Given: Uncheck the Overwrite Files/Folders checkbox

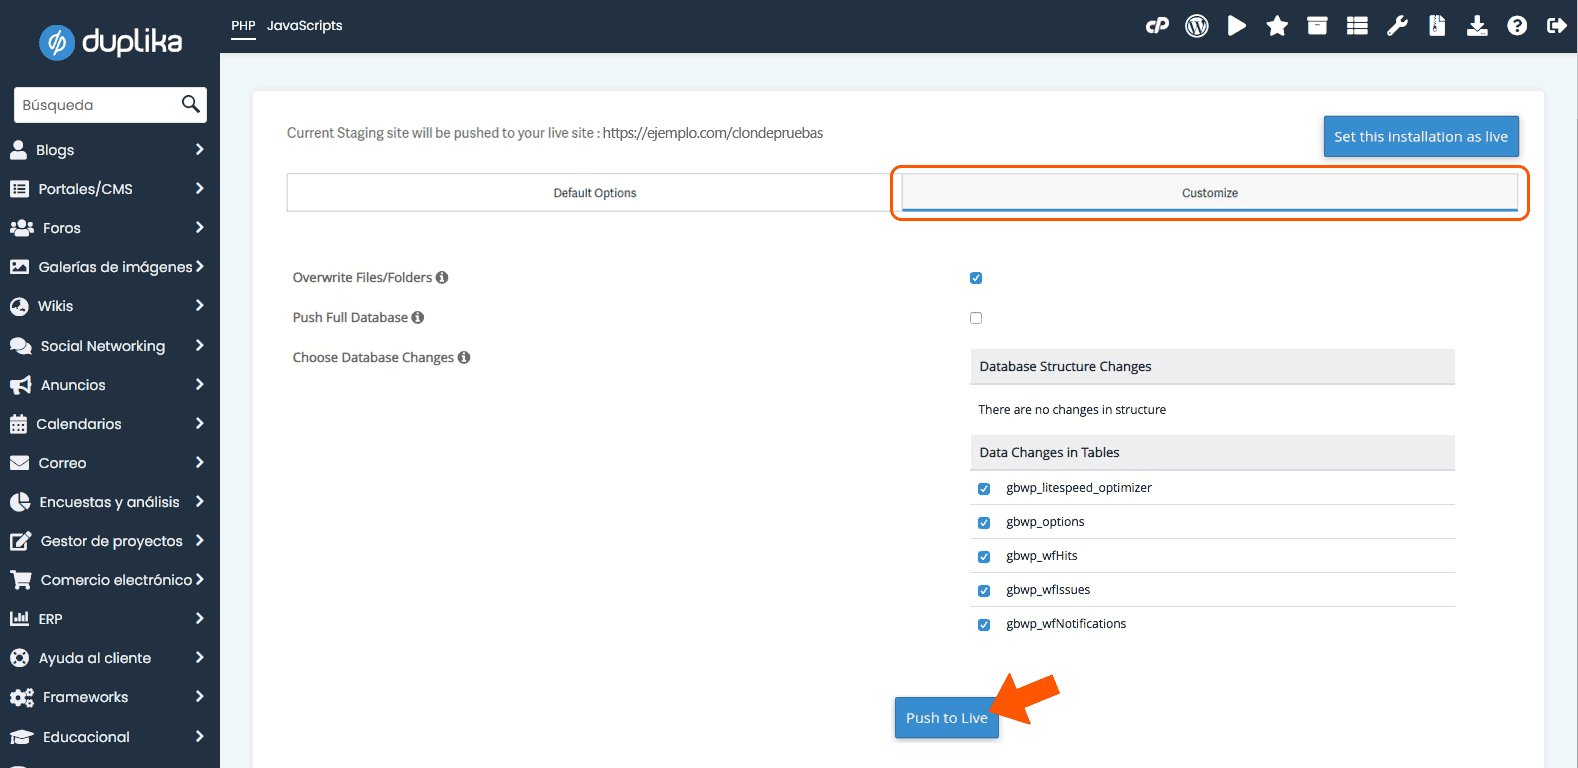Looking at the screenshot, I should point(976,278).
